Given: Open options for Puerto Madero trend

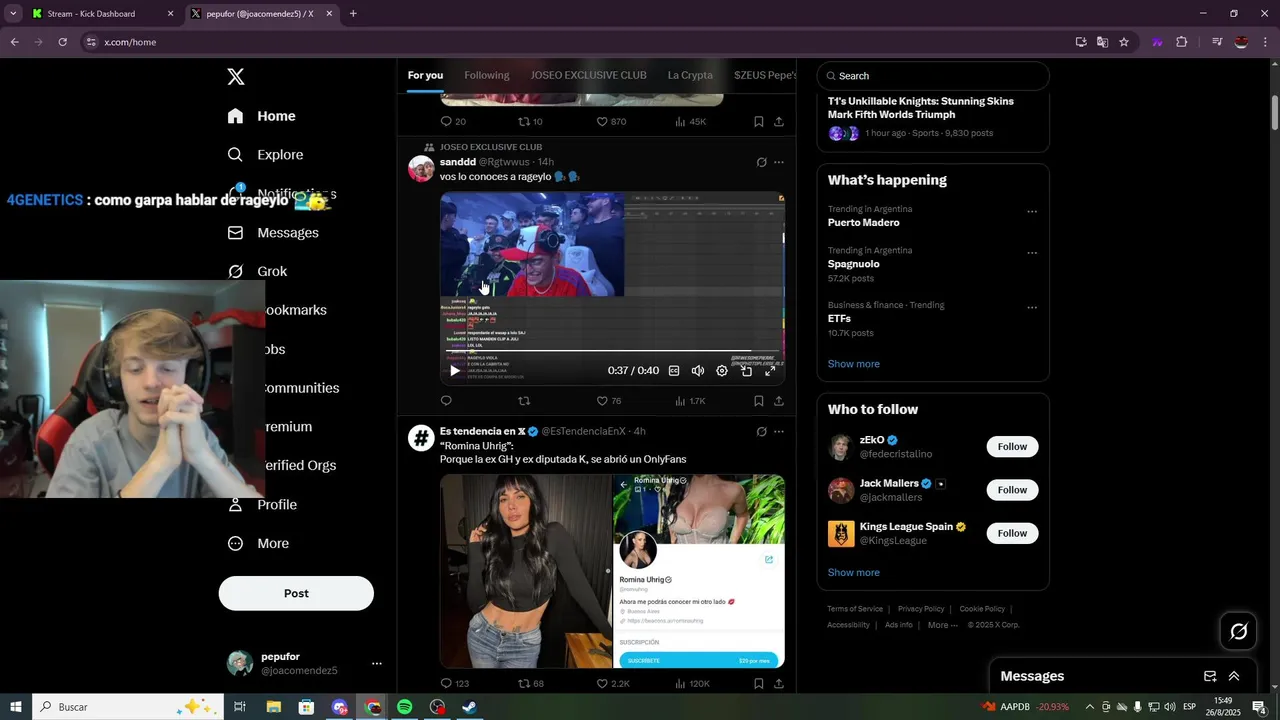Looking at the screenshot, I should tap(1032, 212).
